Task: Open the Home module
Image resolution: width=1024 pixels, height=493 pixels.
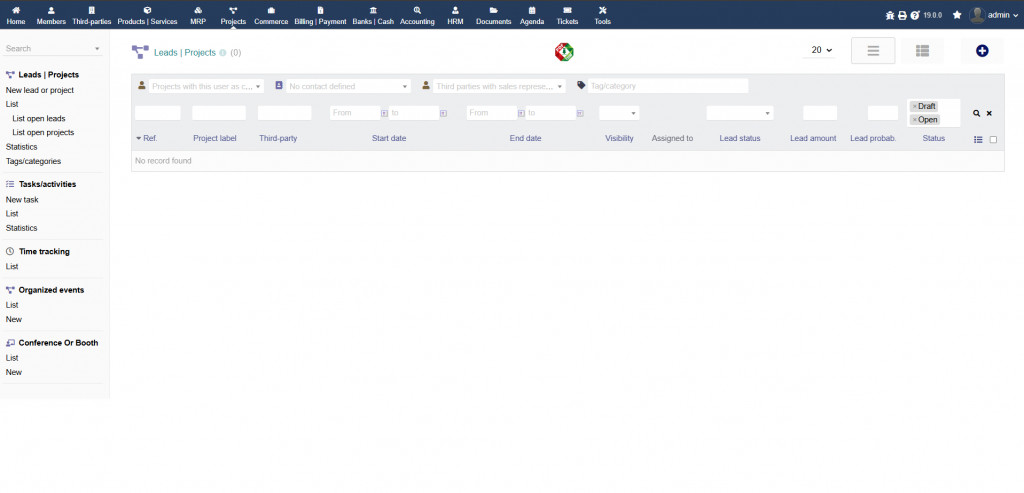Action: (16, 15)
